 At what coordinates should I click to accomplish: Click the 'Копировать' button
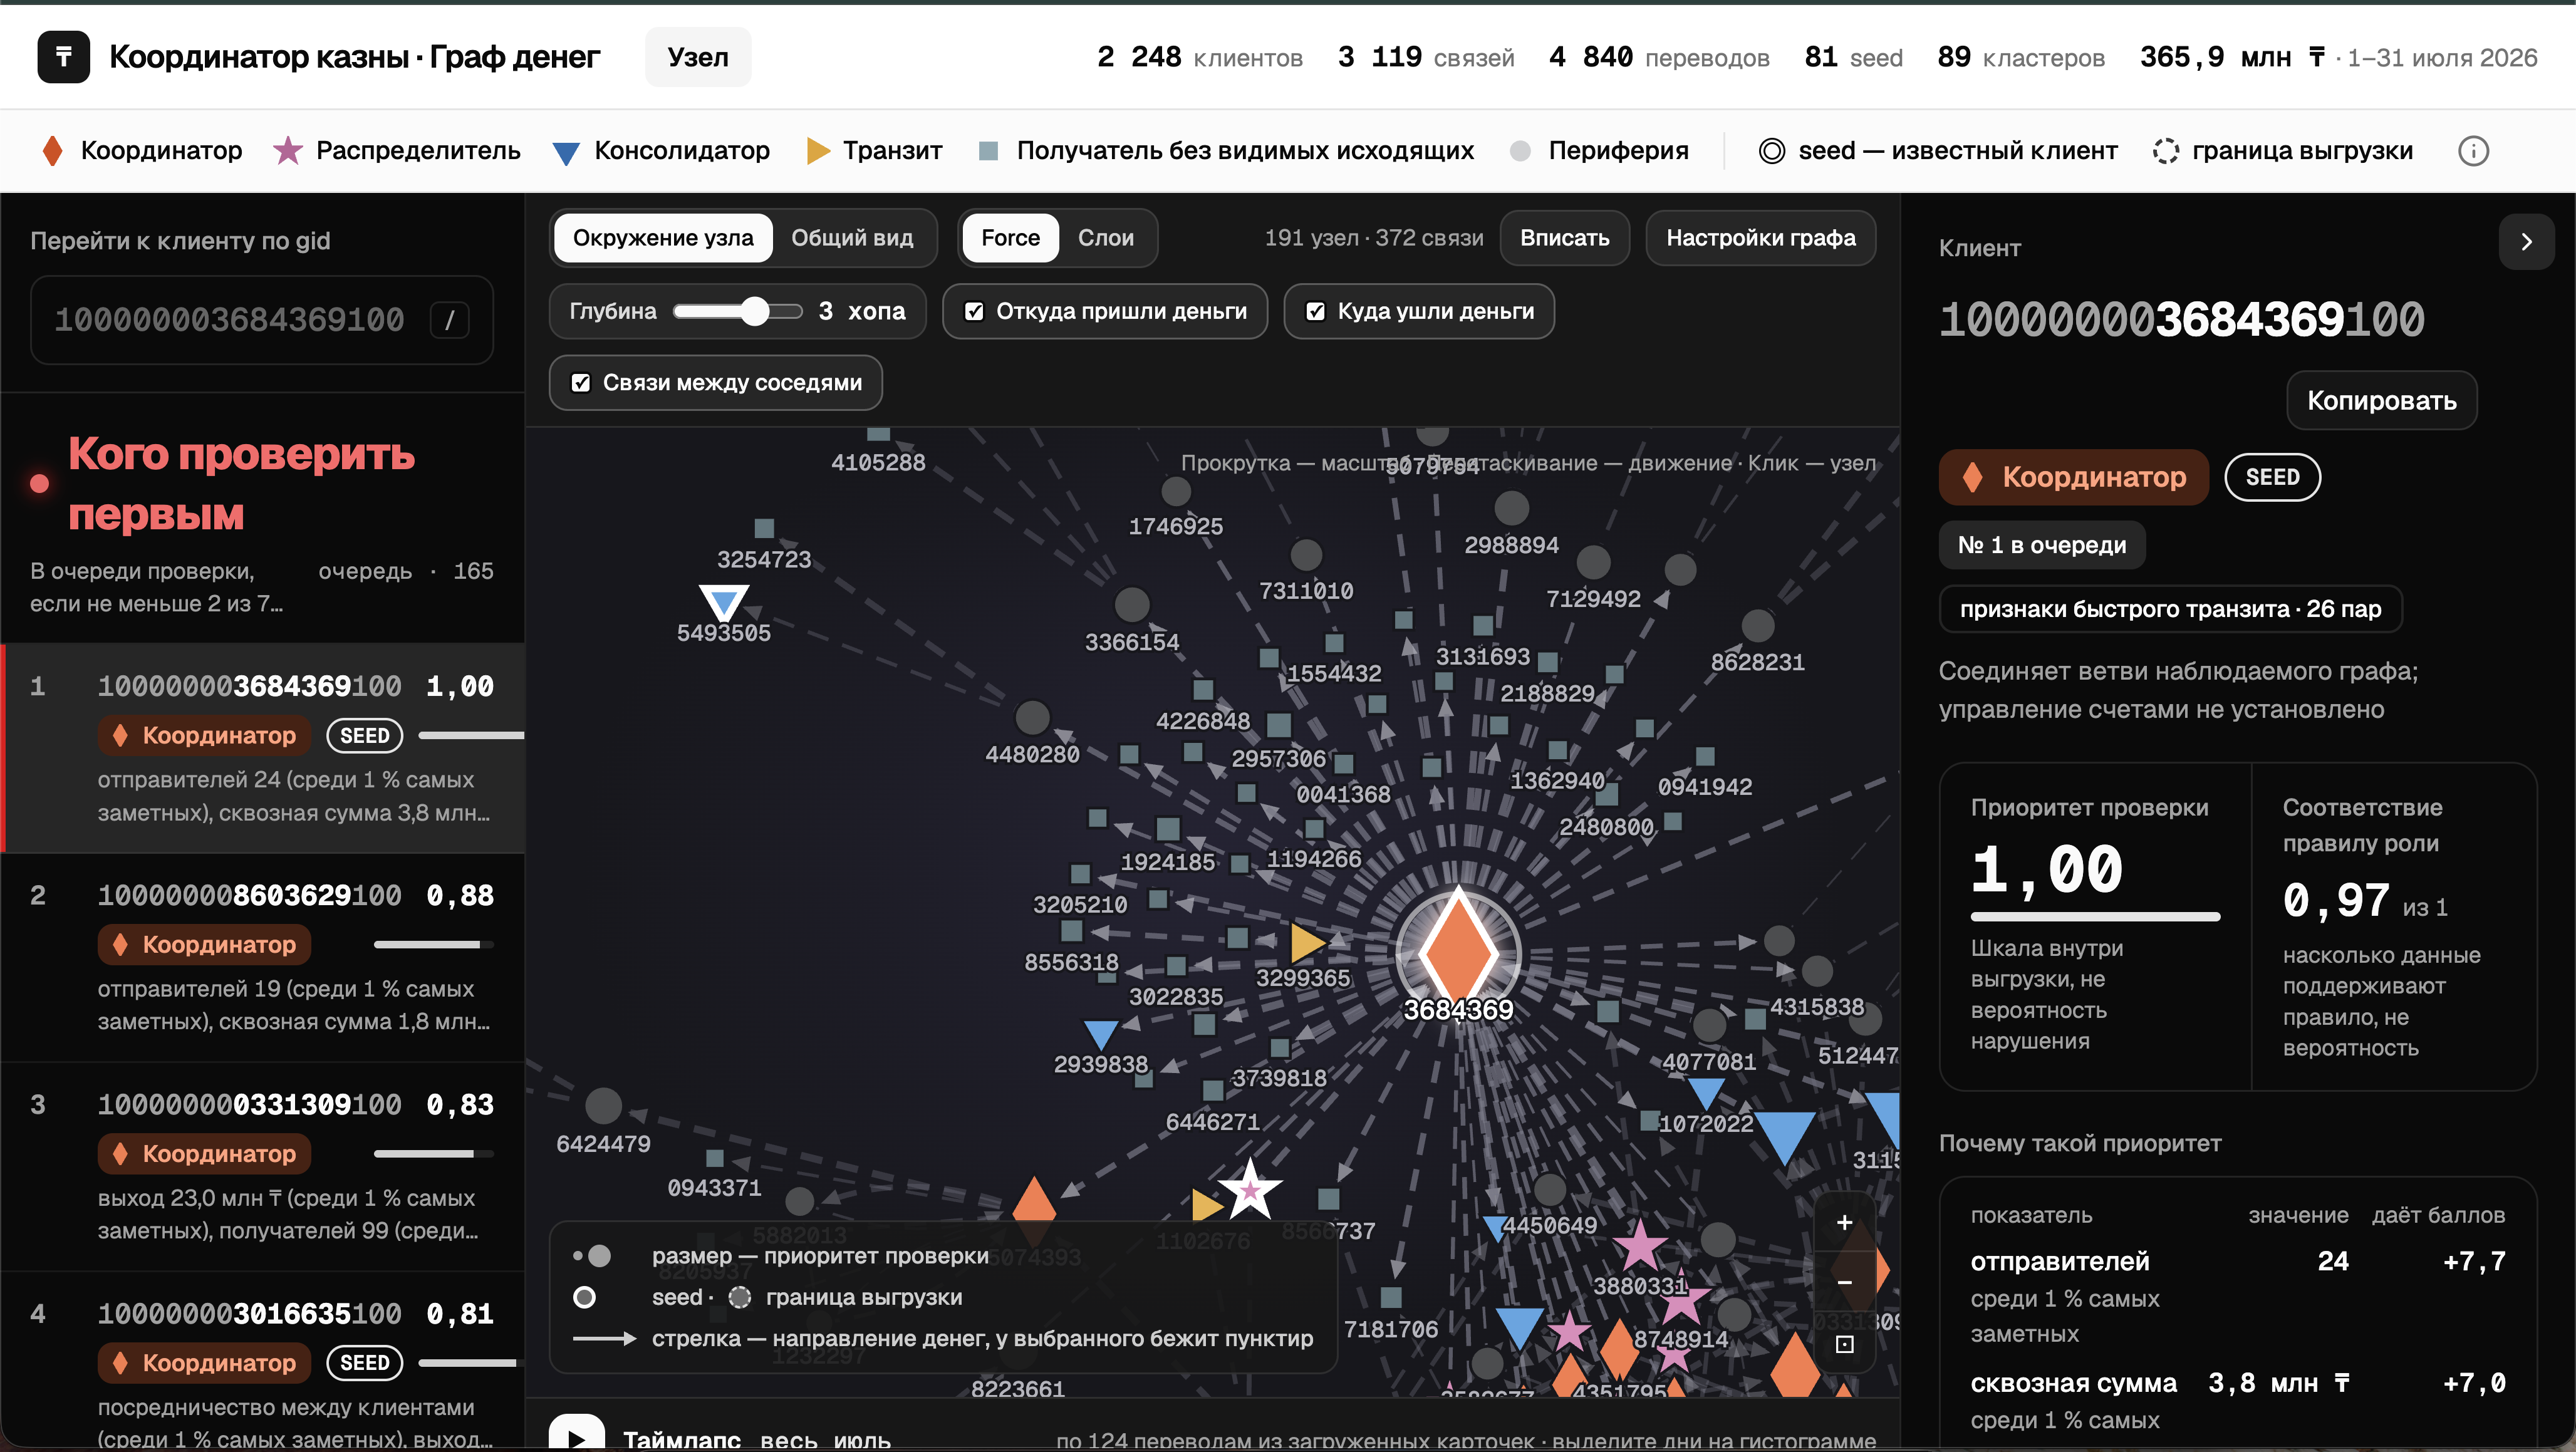(x=2381, y=401)
